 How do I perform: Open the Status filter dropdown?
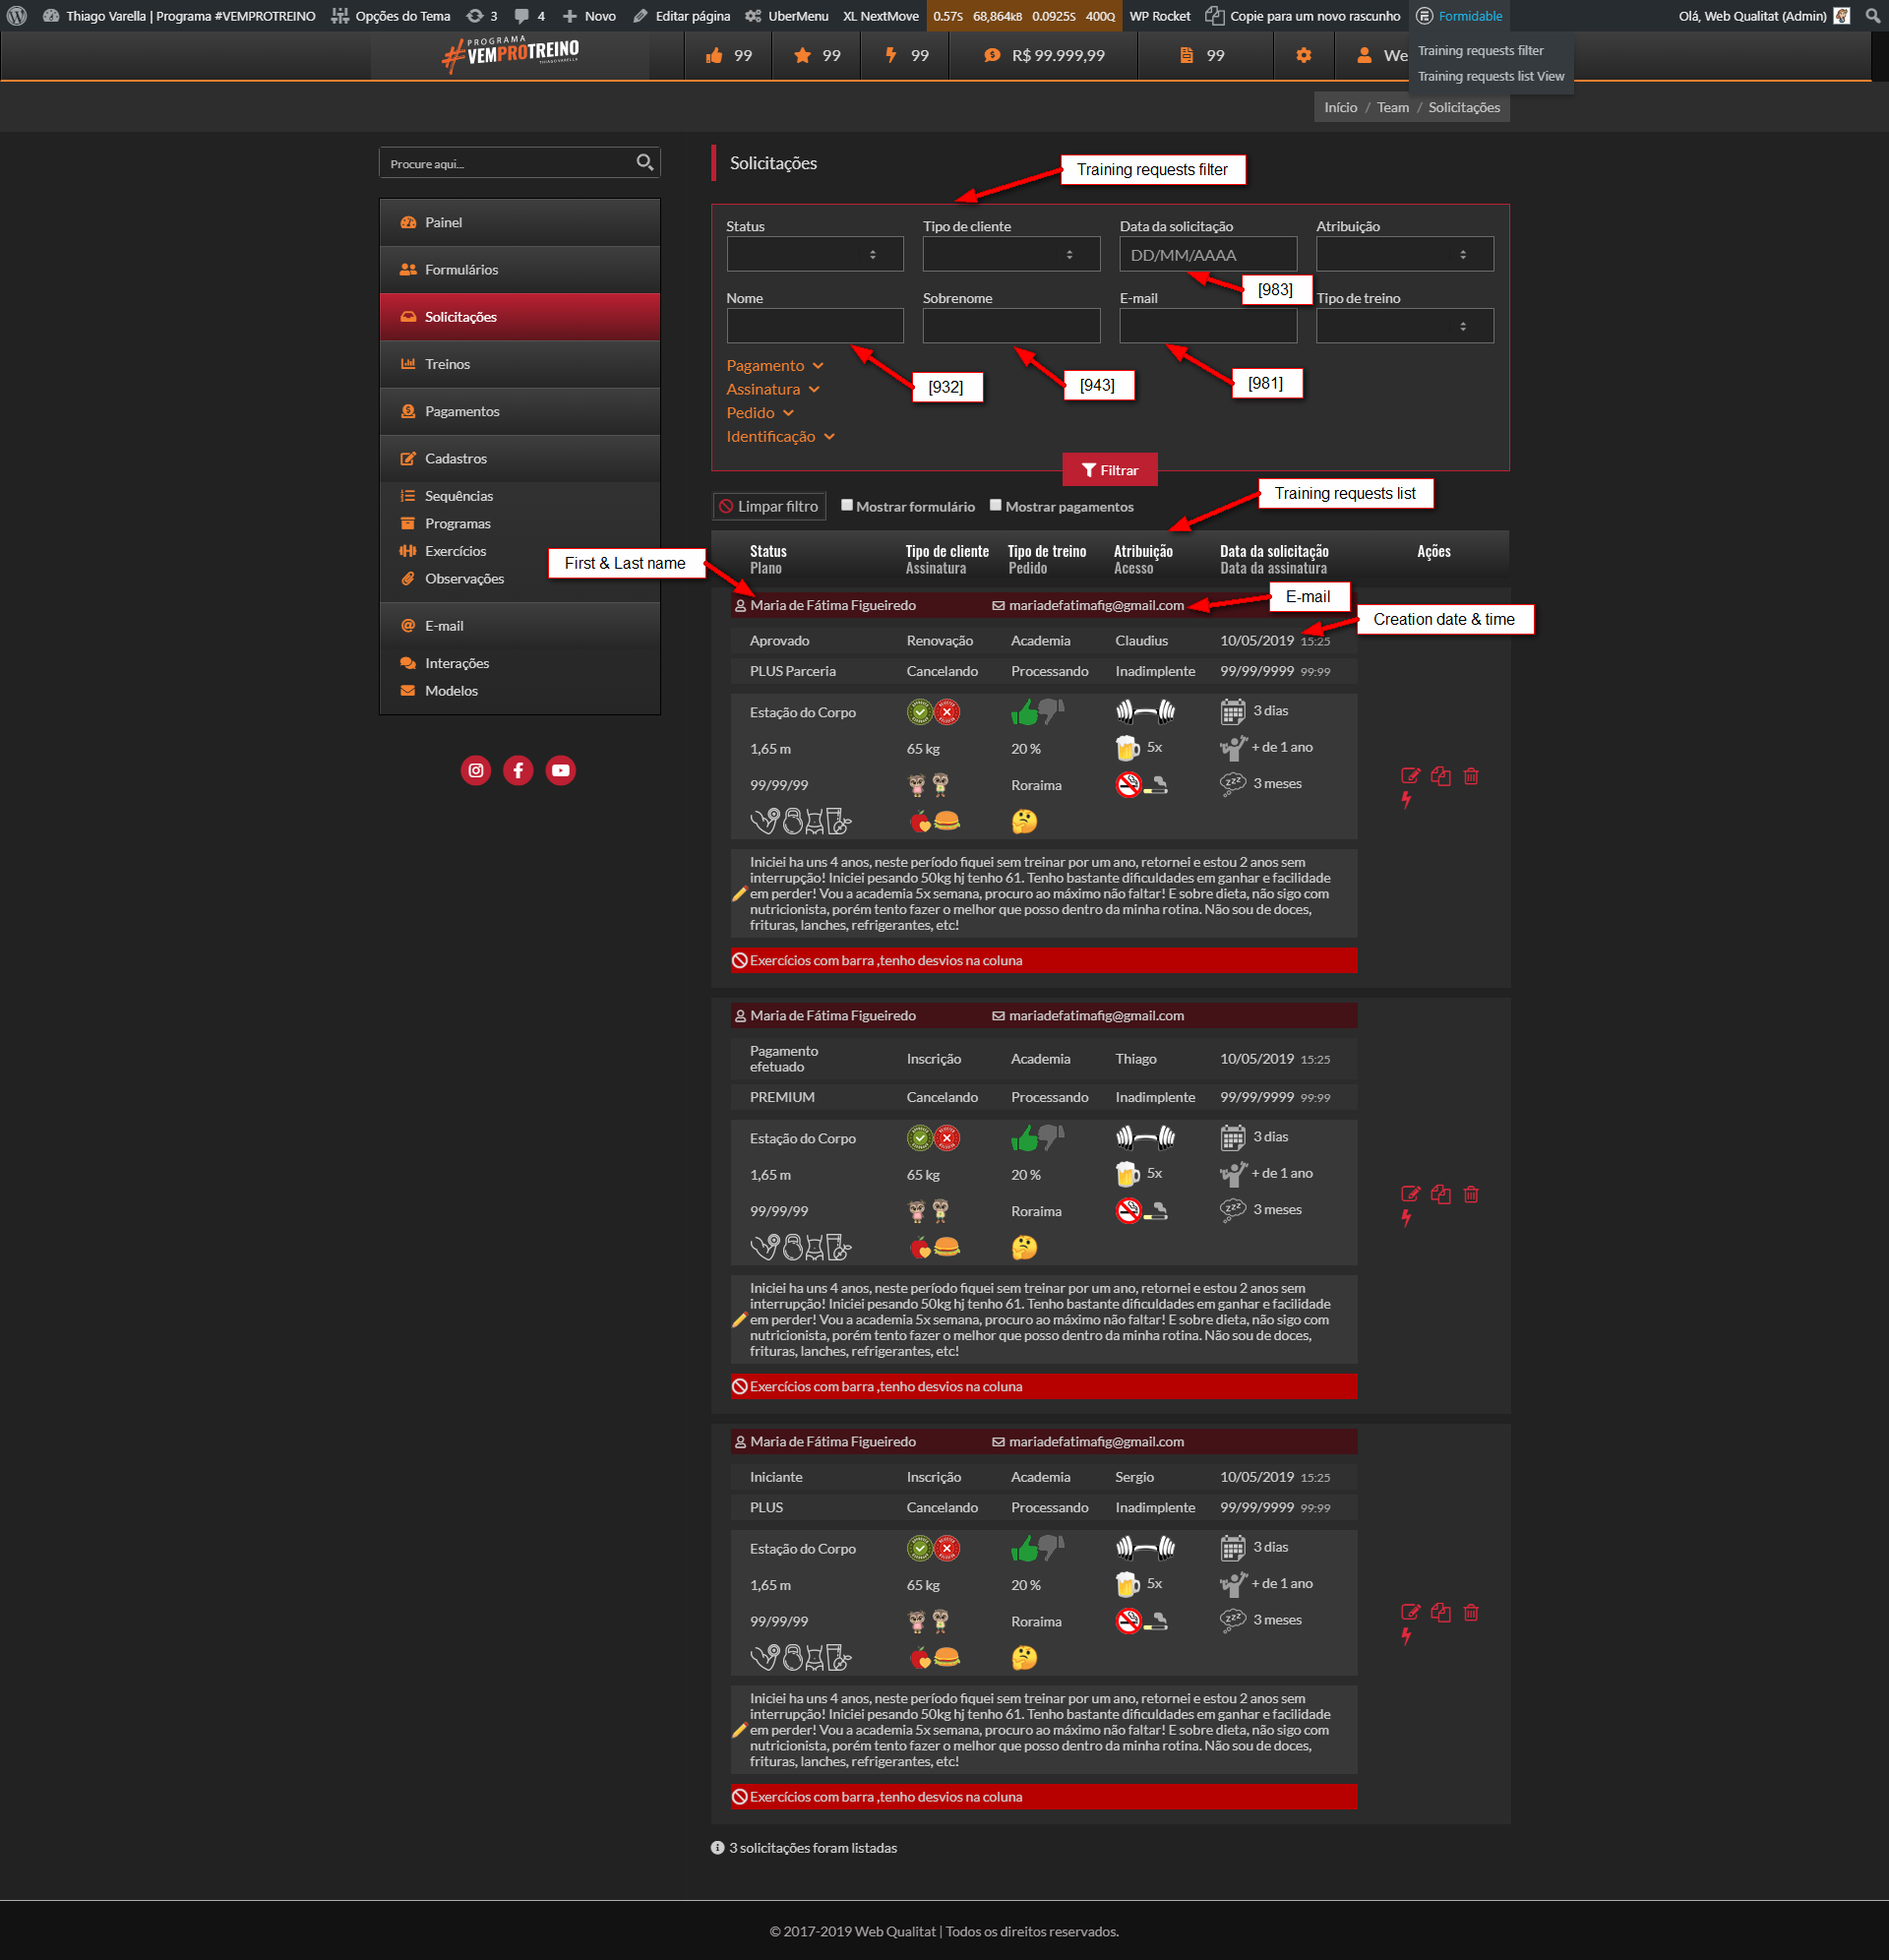pos(814,254)
